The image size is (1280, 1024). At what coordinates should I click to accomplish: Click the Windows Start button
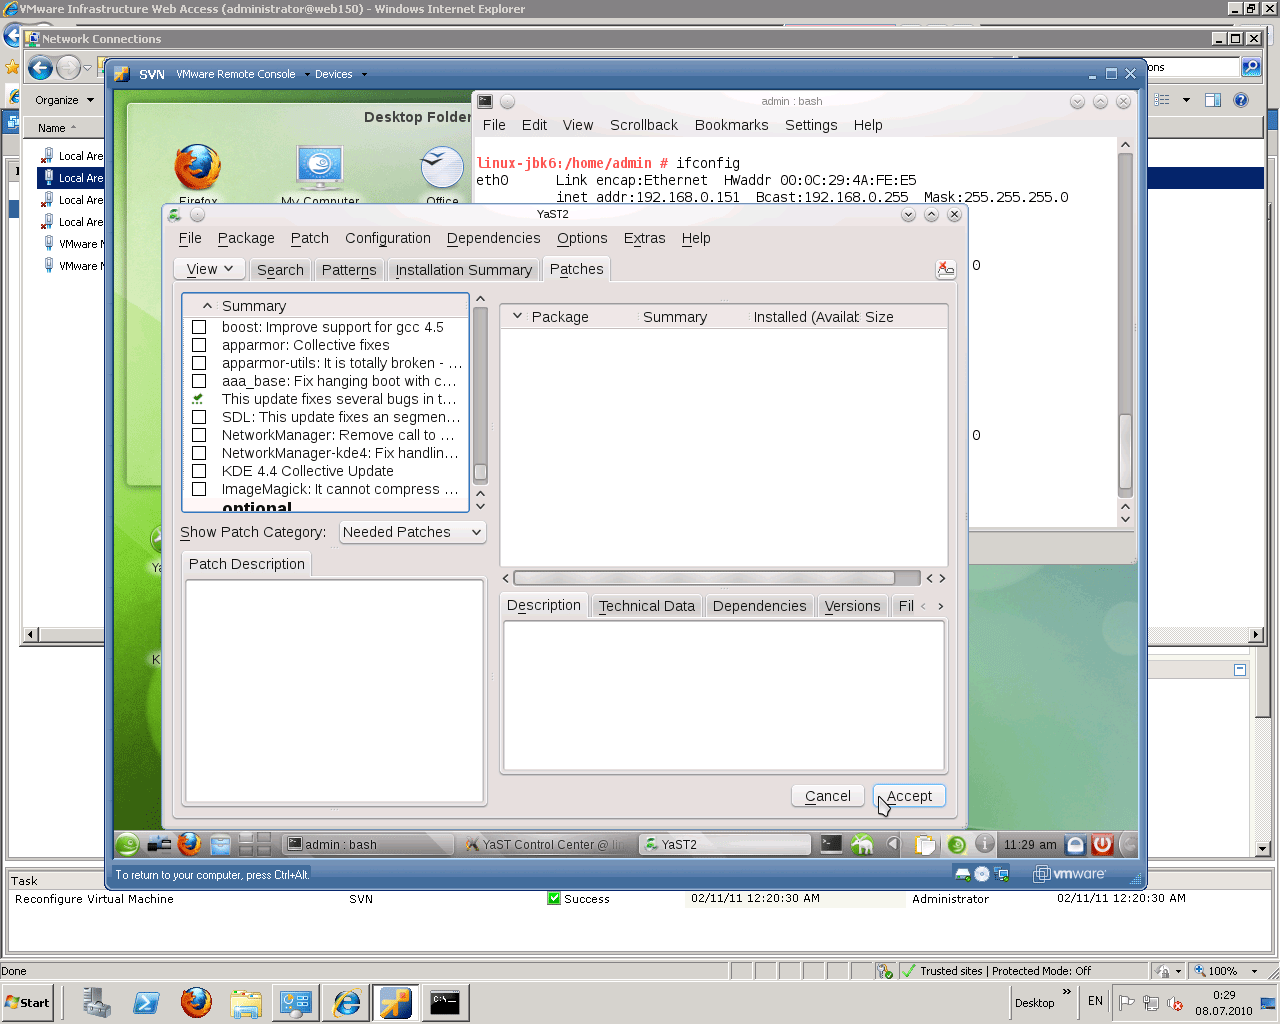pos(28,1003)
